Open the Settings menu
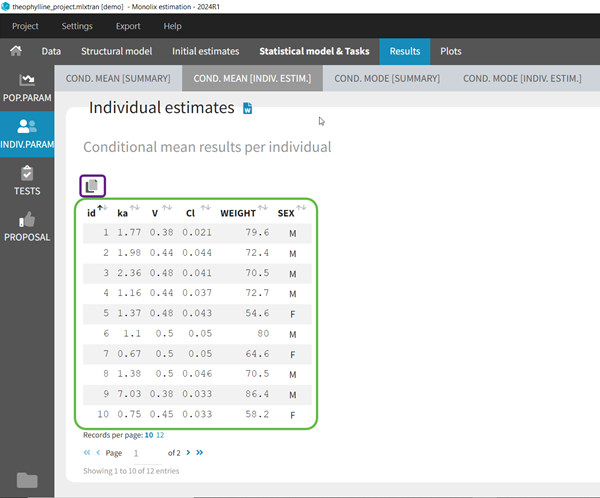Viewport: 600px width, 498px height. pyautogui.click(x=77, y=26)
